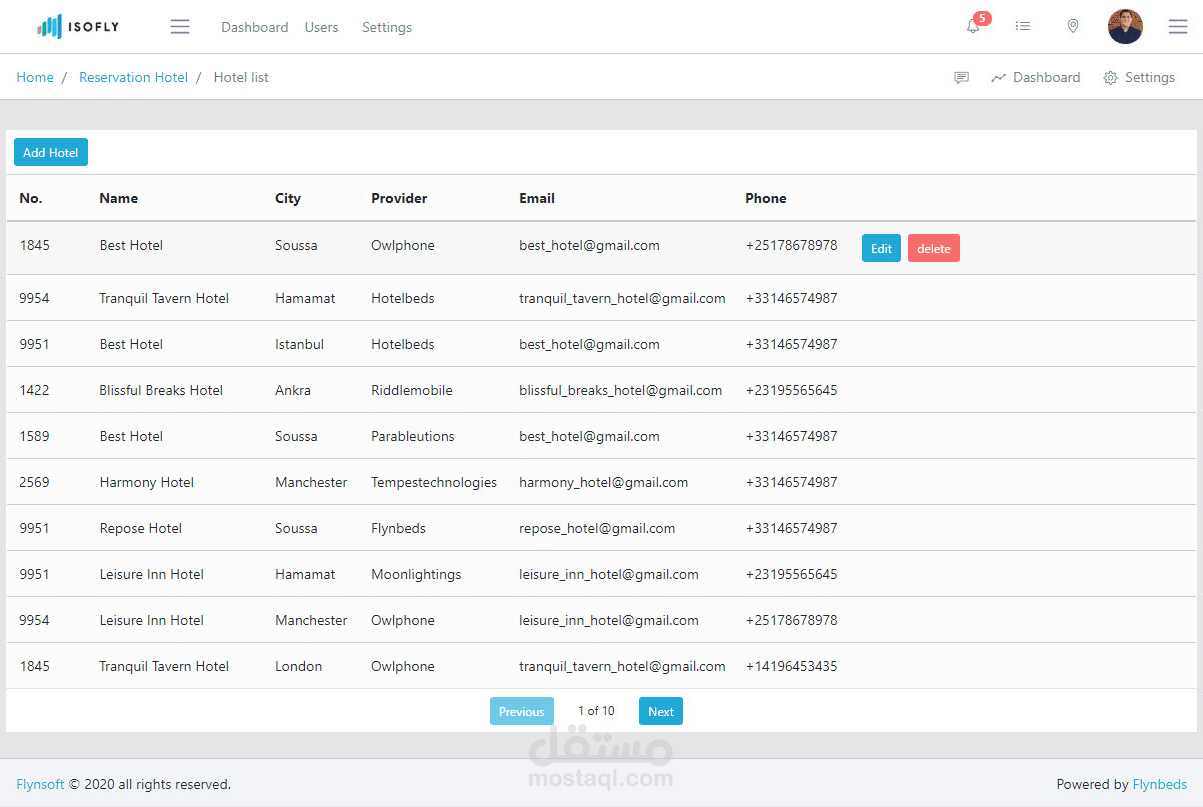Open the Users menu item
This screenshot has width=1203, height=807.
(x=321, y=27)
